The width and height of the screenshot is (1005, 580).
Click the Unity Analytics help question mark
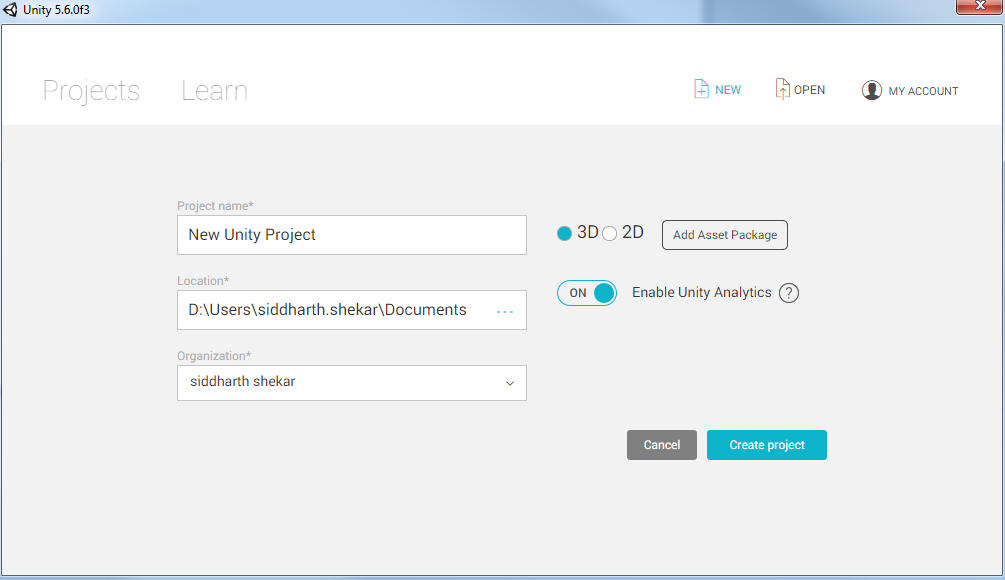click(789, 293)
